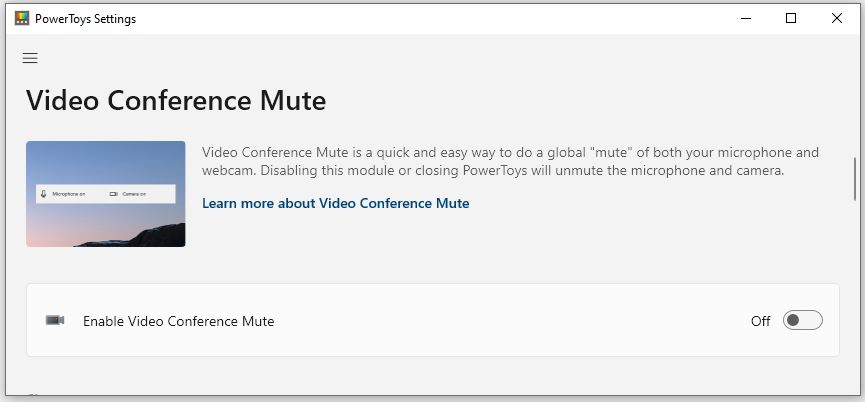Image resolution: width=865 pixels, height=402 pixels.
Task: Maximize the PowerToys Settings window
Action: (791, 18)
